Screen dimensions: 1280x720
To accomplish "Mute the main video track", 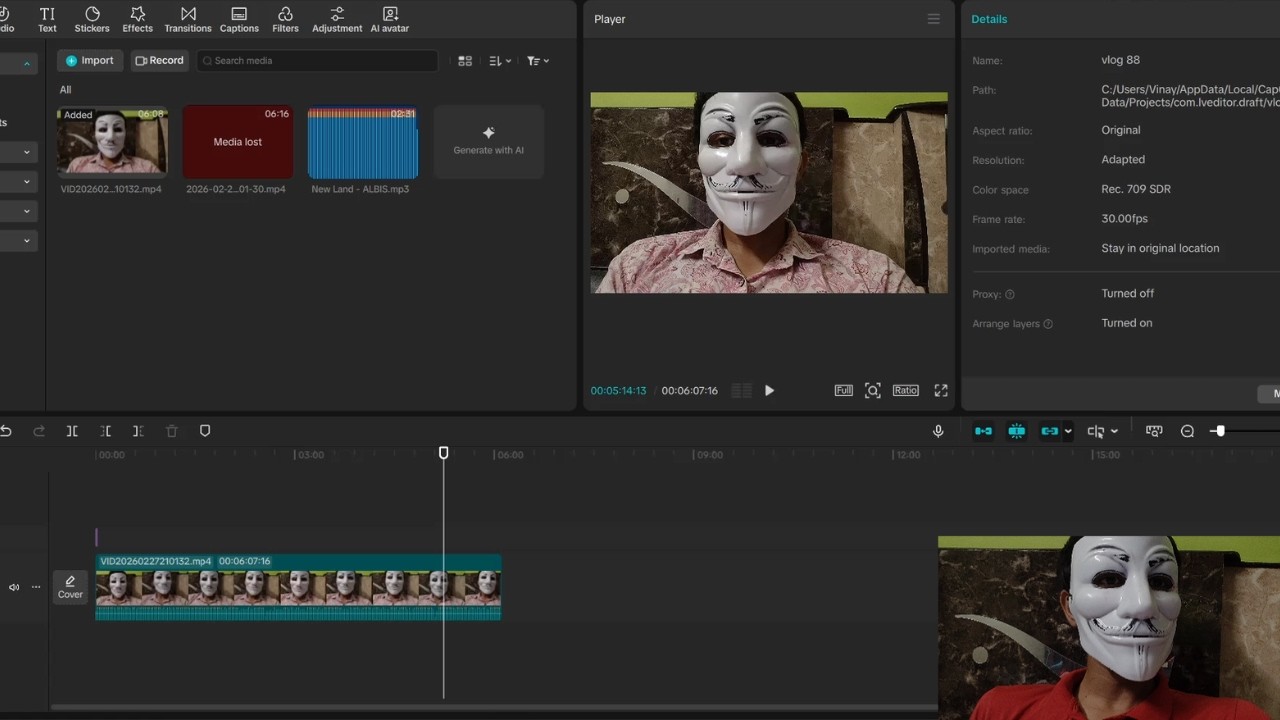I will [14, 588].
